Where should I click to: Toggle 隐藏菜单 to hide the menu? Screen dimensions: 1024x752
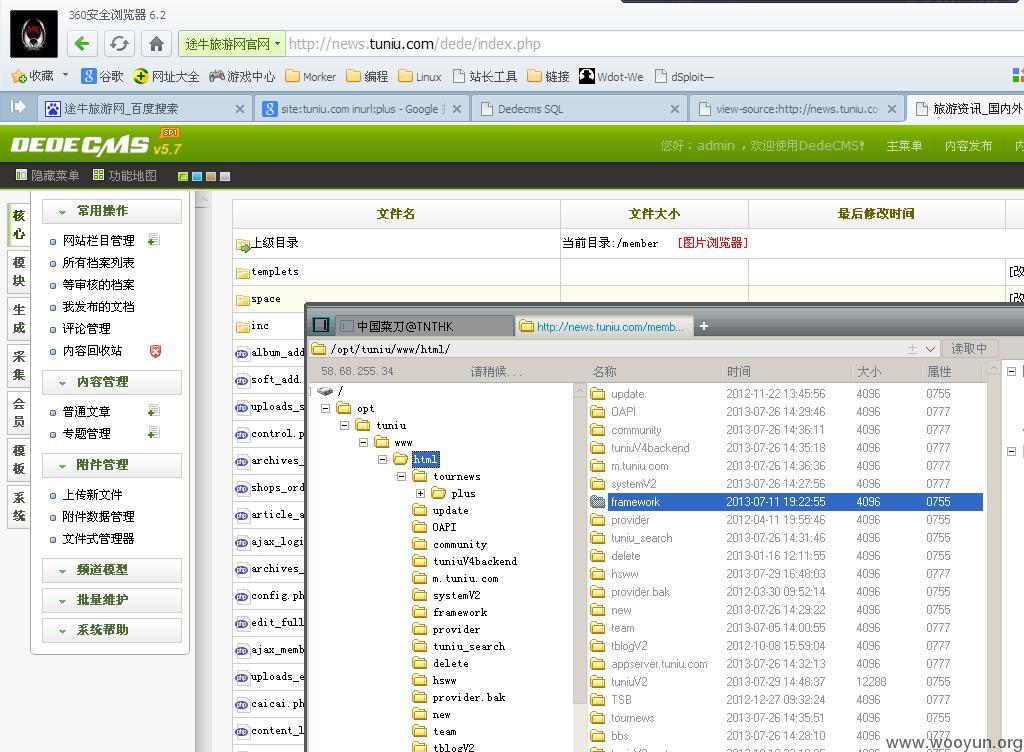pyautogui.click(x=47, y=176)
